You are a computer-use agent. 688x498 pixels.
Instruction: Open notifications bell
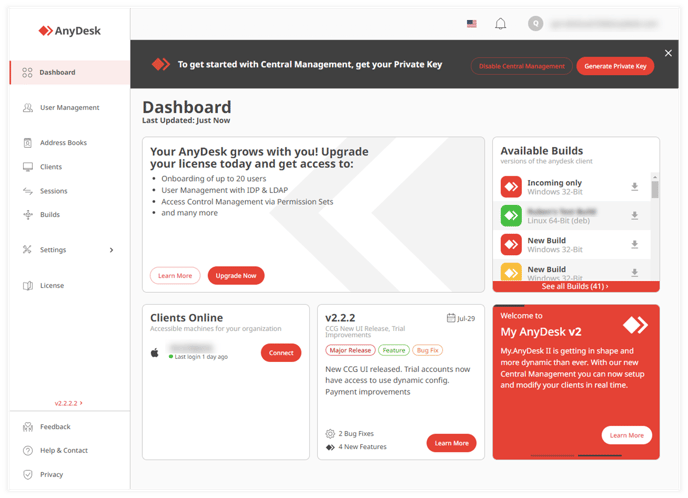[x=501, y=24]
